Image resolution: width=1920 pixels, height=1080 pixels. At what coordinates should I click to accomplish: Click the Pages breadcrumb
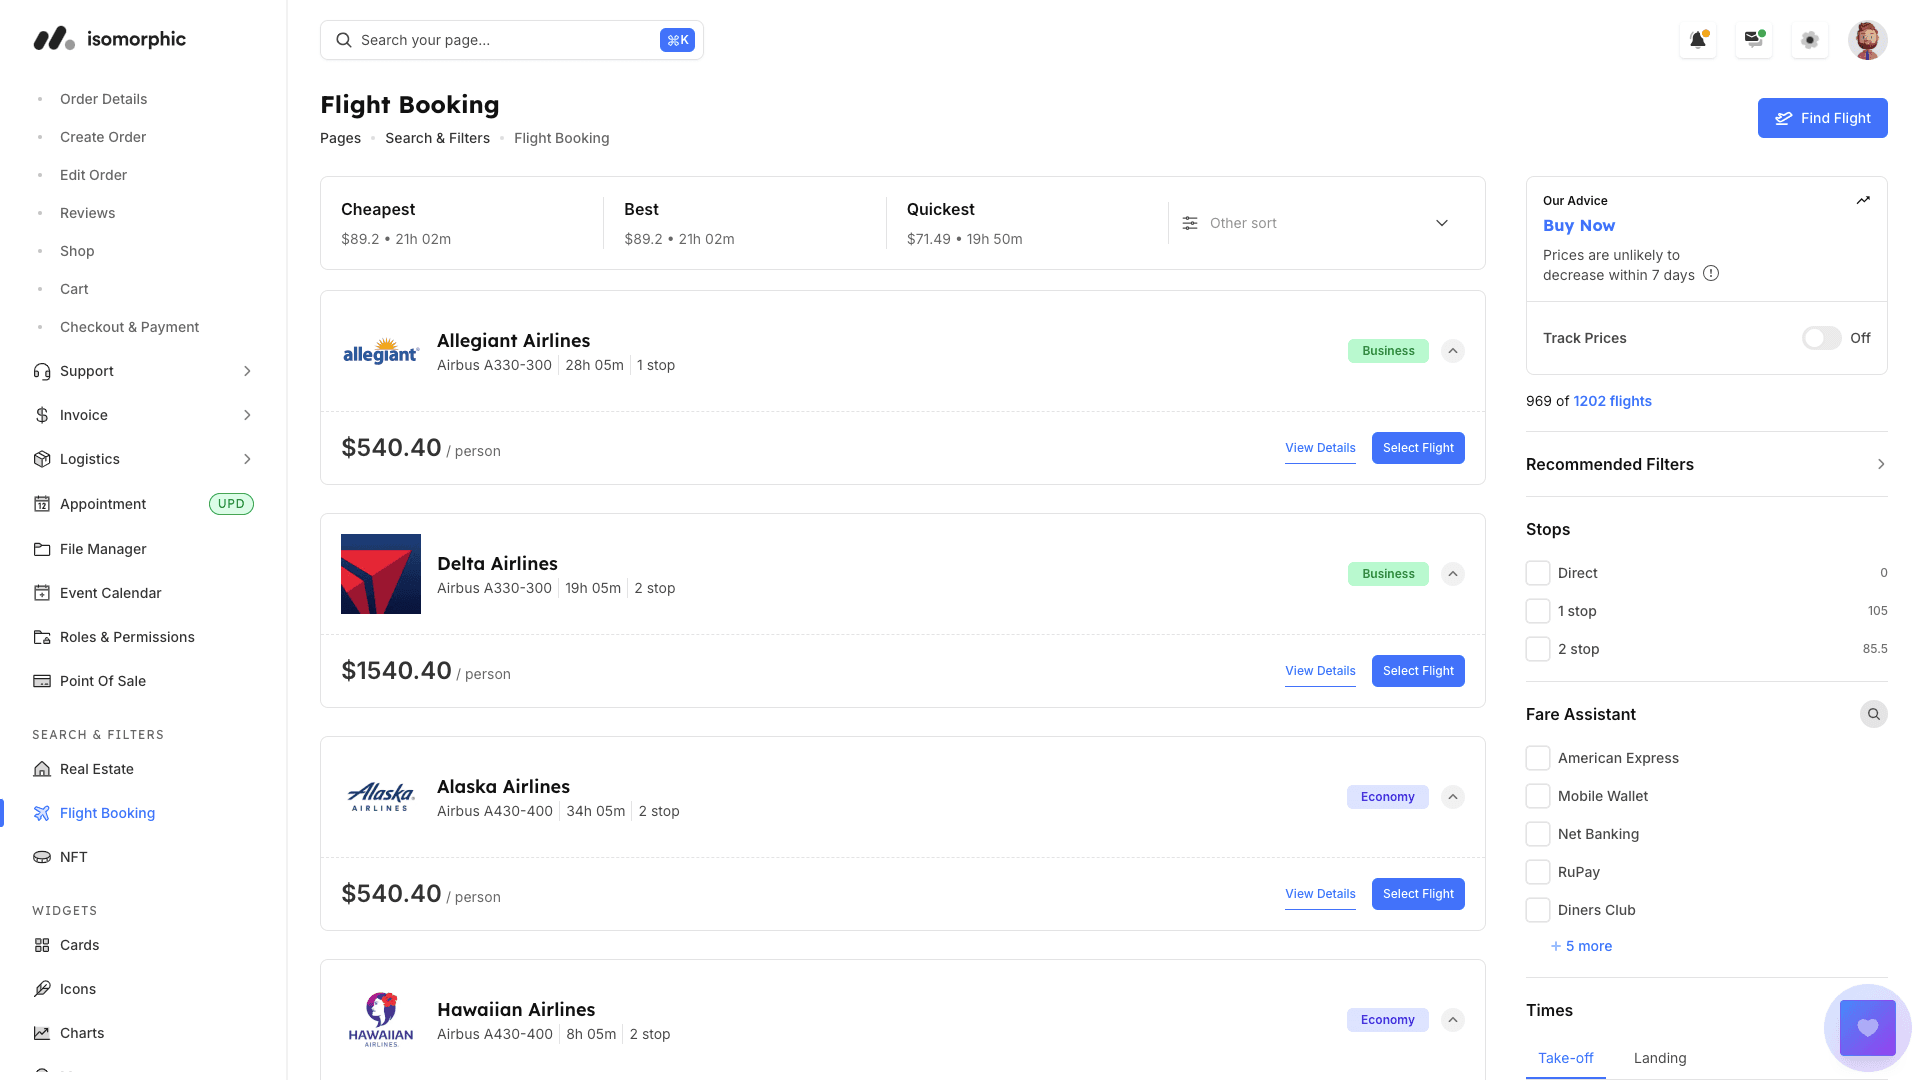pos(340,138)
